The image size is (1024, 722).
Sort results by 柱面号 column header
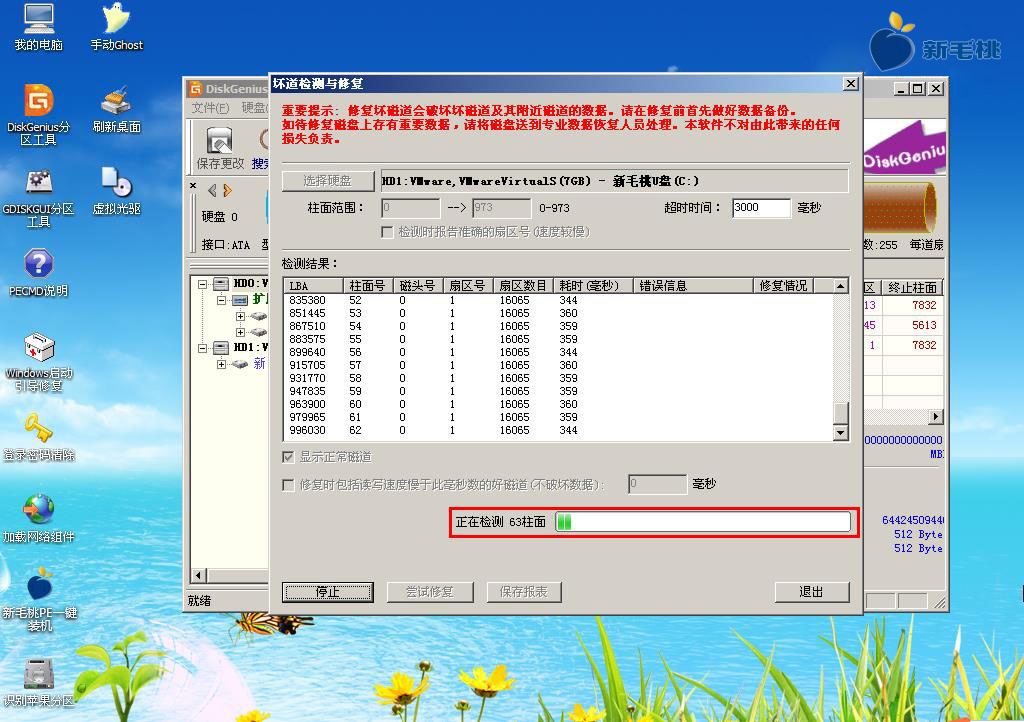tap(368, 286)
